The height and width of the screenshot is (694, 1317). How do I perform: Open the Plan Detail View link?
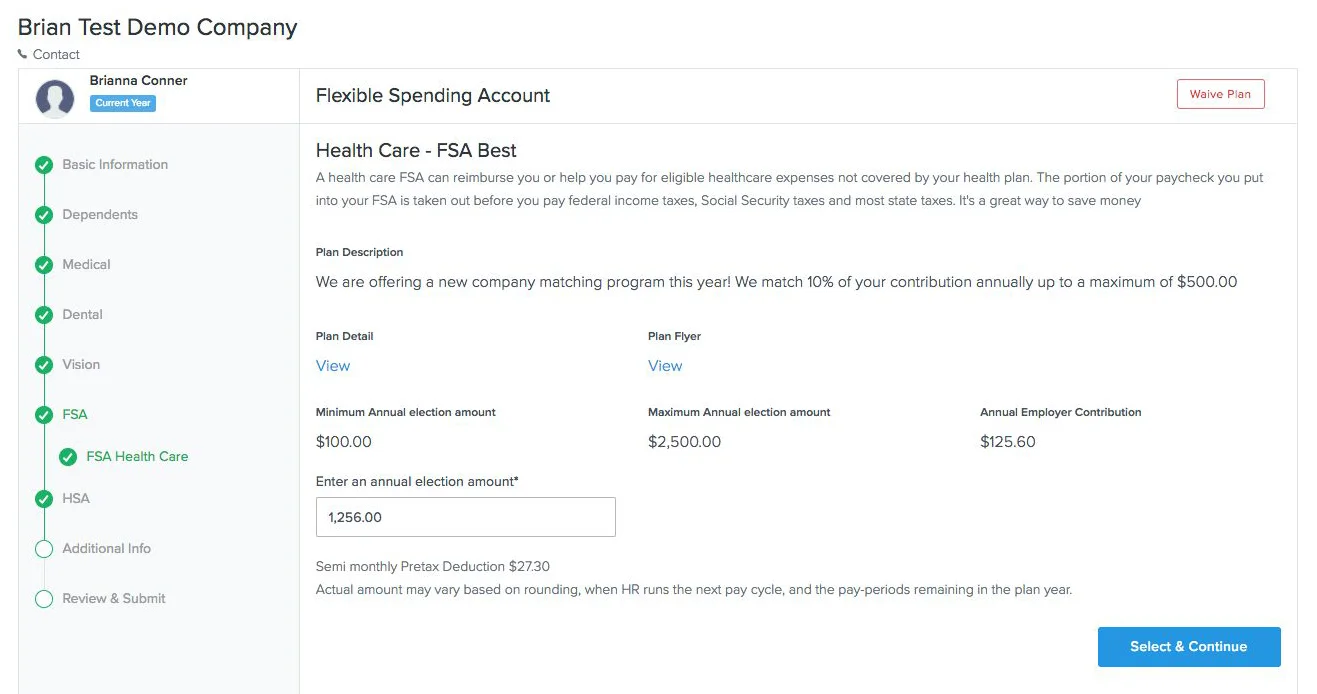click(333, 366)
